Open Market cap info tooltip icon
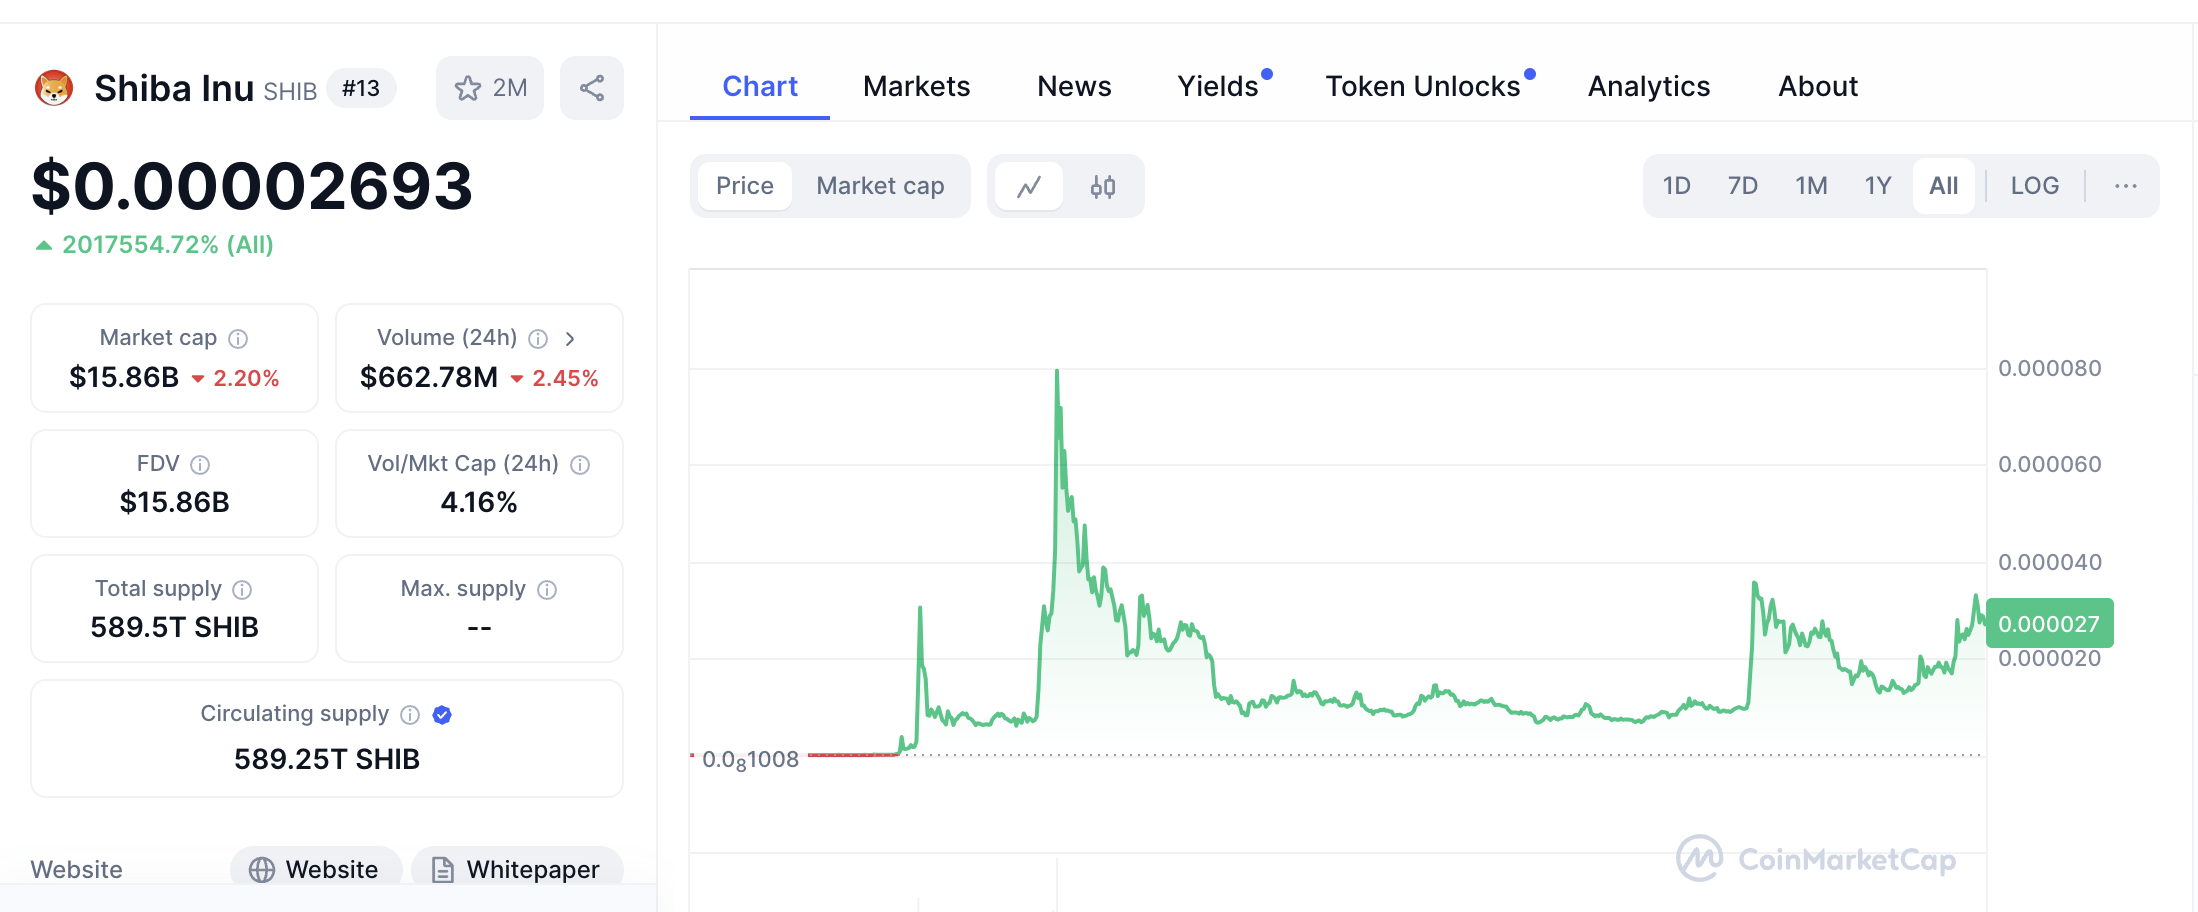Viewport: 2198px width, 912px height. tap(238, 339)
